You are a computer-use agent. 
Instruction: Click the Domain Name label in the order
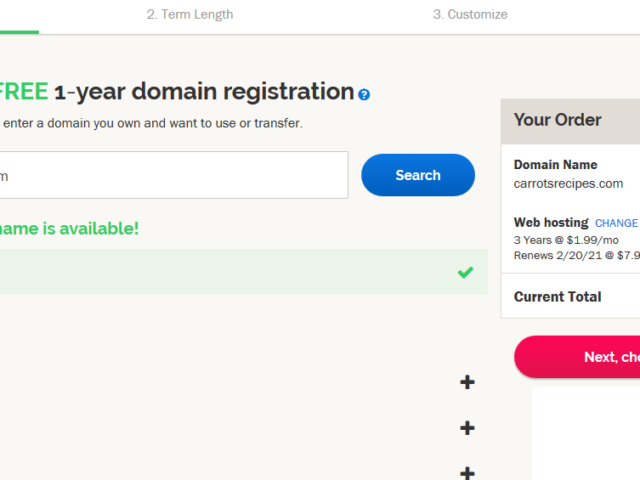[x=555, y=165]
